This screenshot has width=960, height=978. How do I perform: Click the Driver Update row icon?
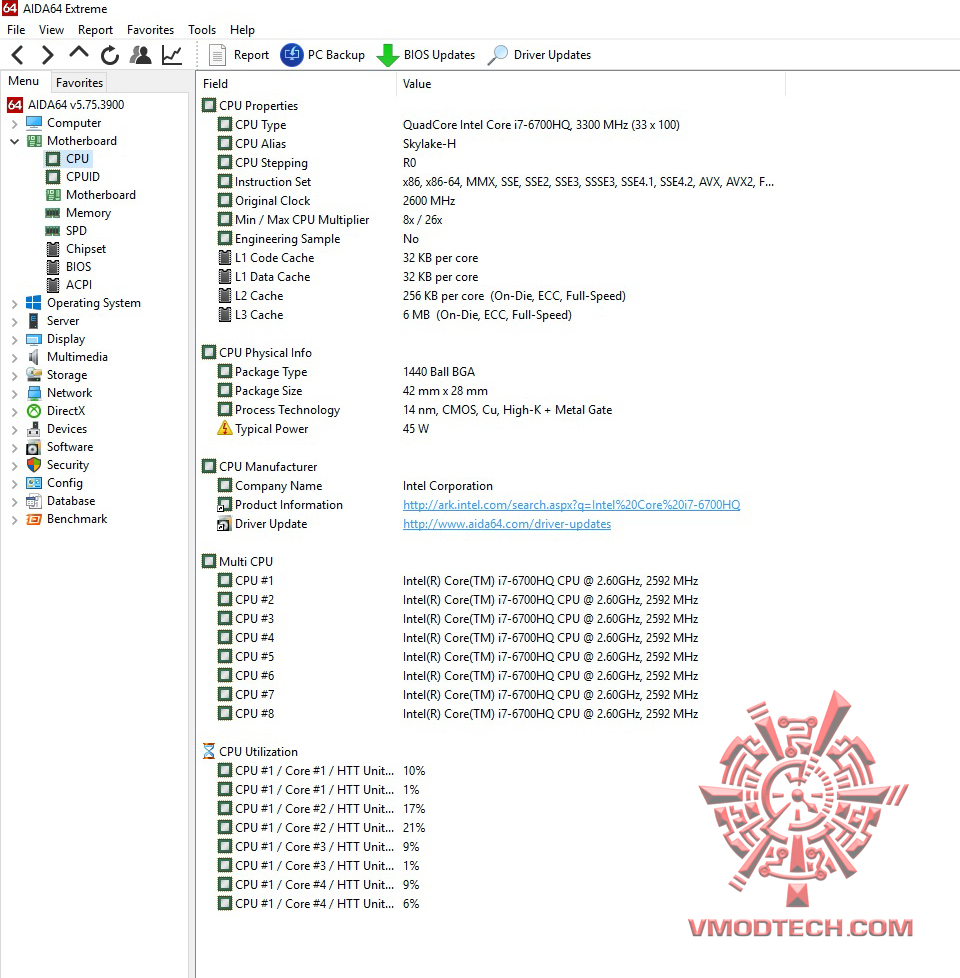click(224, 524)
